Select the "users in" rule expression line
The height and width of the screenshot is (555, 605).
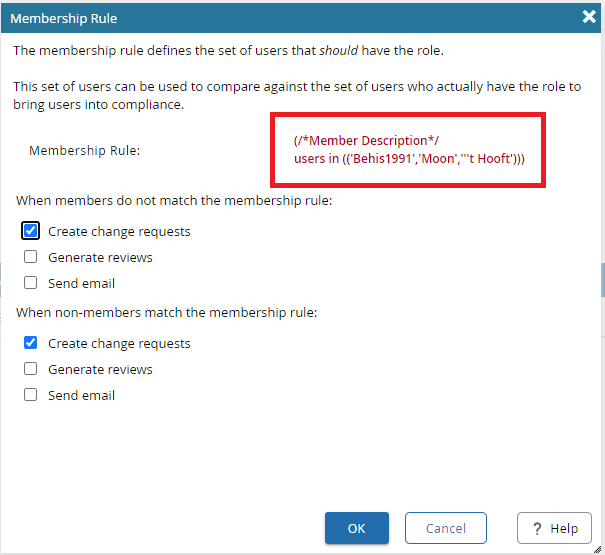(x=408, y=159)
